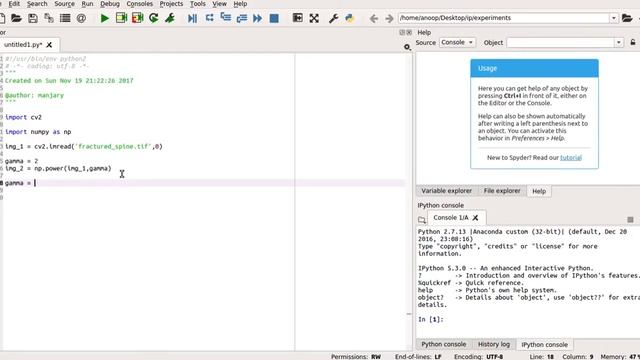Close the Console 1/A tab
This screenshot has height=360, width=640.
tap(476, 218)
